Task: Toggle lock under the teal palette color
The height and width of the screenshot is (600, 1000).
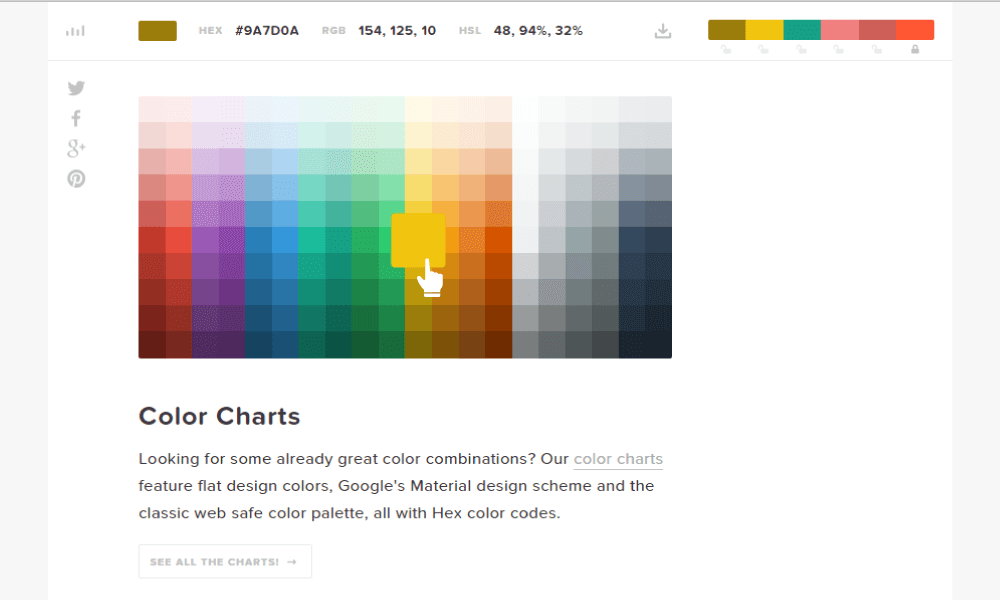Action: 802,49
